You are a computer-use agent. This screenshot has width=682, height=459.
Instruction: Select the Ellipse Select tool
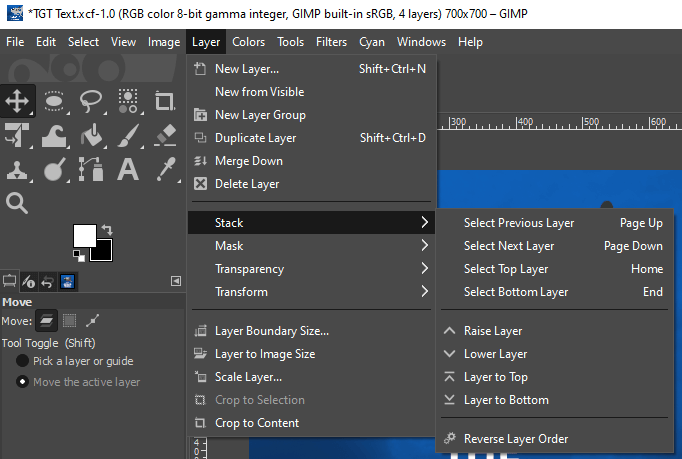[54, 101]
